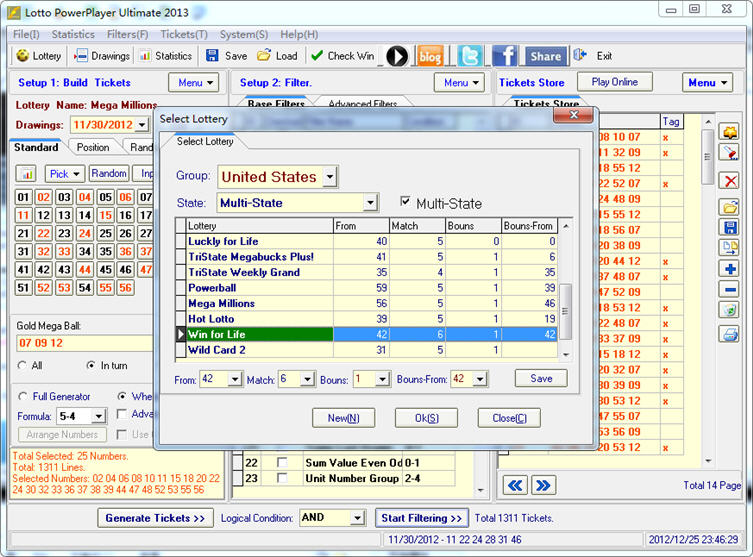Click the New(N) button
The width and height of the screenshot is (753, 557).
point(344,418)
